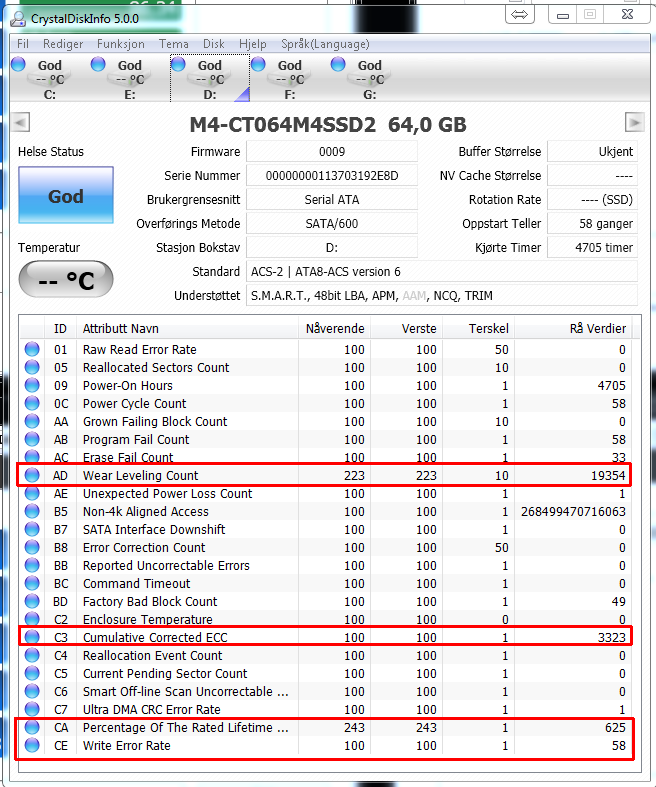Screen dimensions: 656x787
Task: Click raw value 268499470716063
Action: click(573, 511)
